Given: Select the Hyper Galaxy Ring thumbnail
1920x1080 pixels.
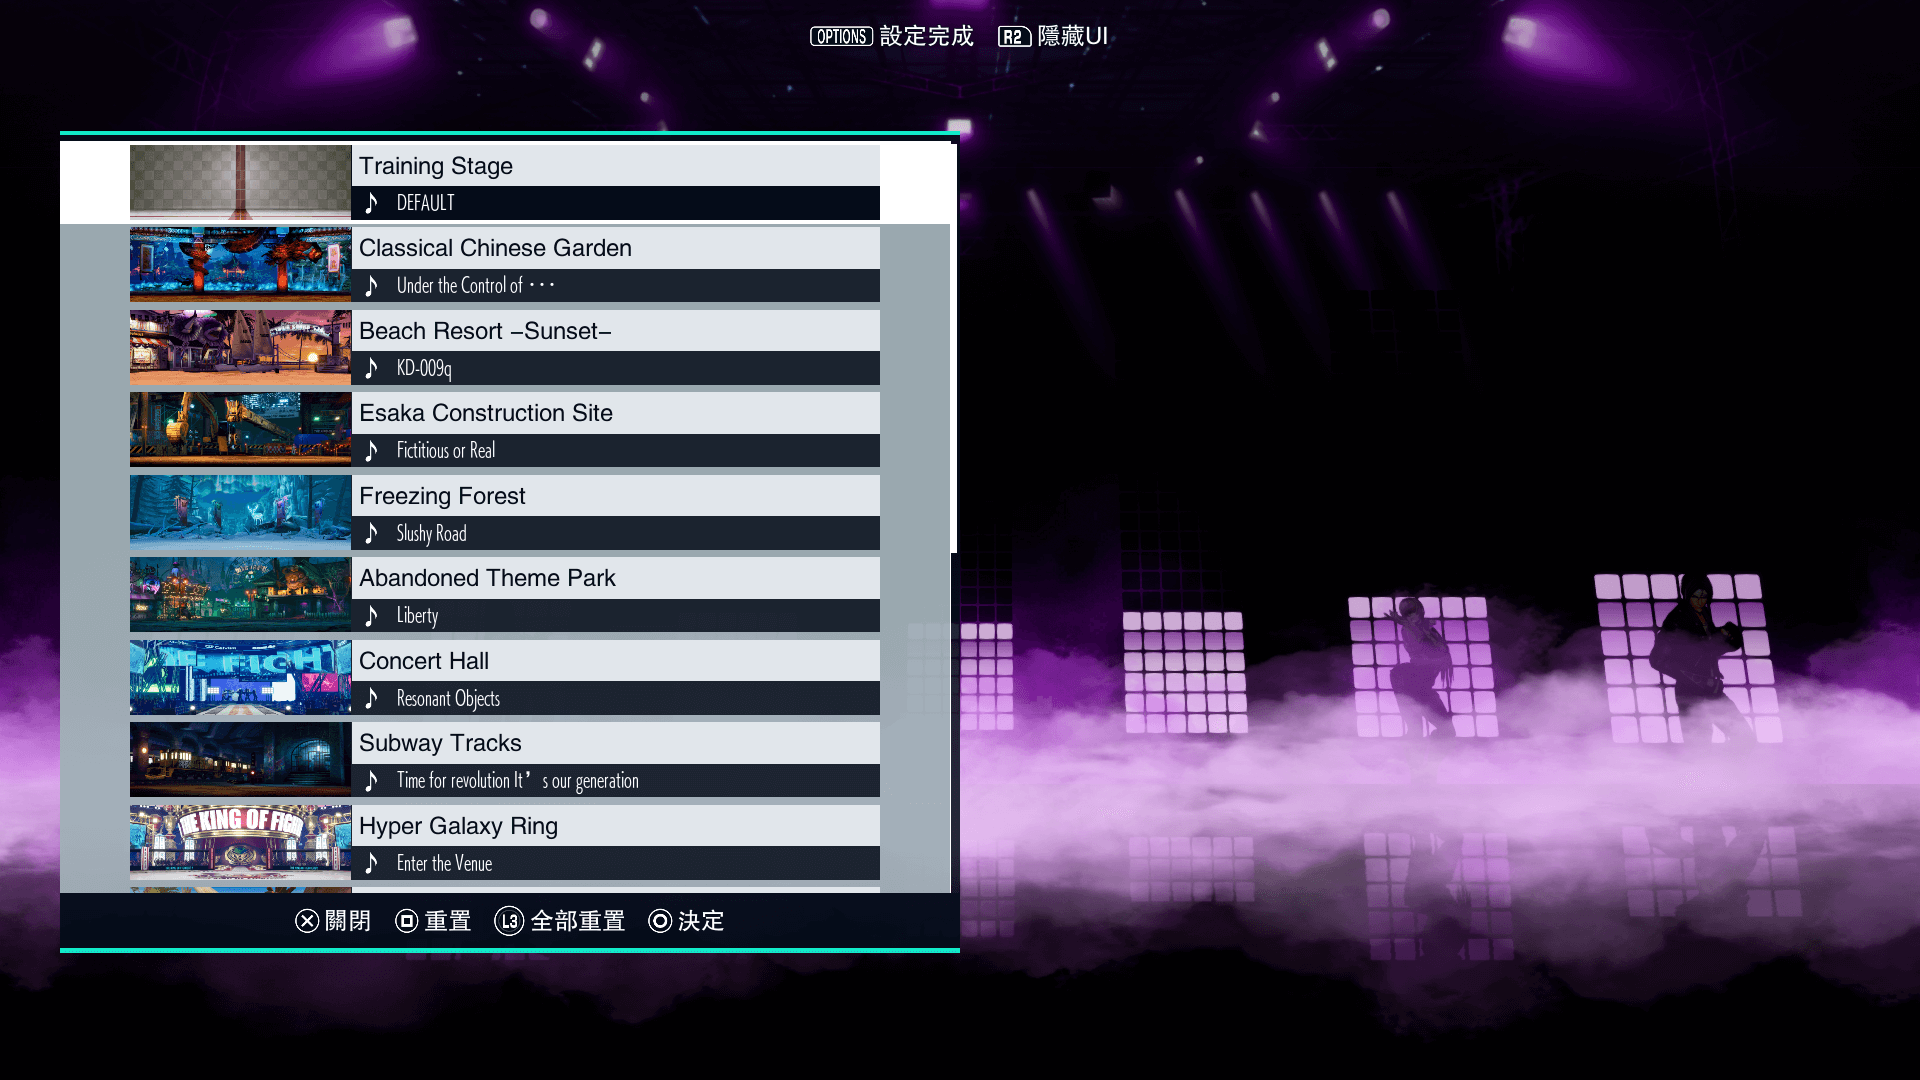Looking at the screenshot, I should (x=241, y=842).
